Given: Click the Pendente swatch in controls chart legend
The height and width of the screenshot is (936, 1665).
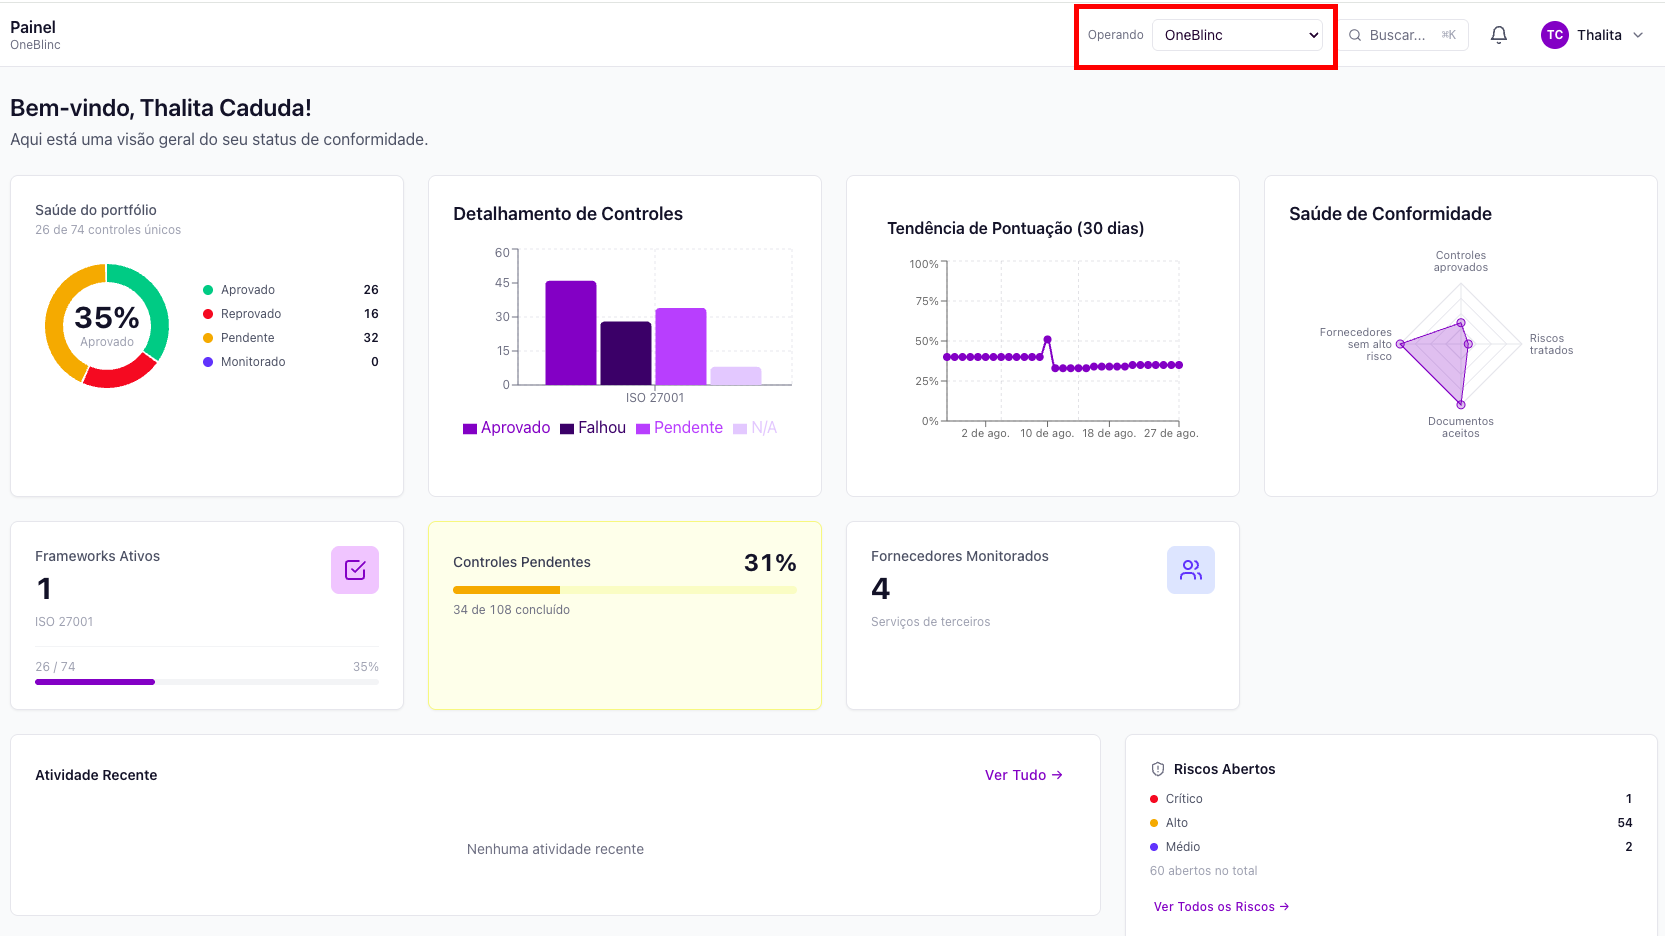Looking at the screenshot, I should pyautogui.click(x=643, y=429).
